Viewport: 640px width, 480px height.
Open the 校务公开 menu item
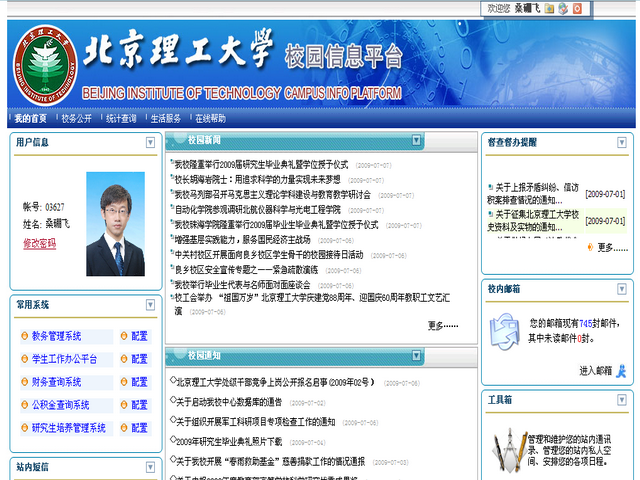76,118
